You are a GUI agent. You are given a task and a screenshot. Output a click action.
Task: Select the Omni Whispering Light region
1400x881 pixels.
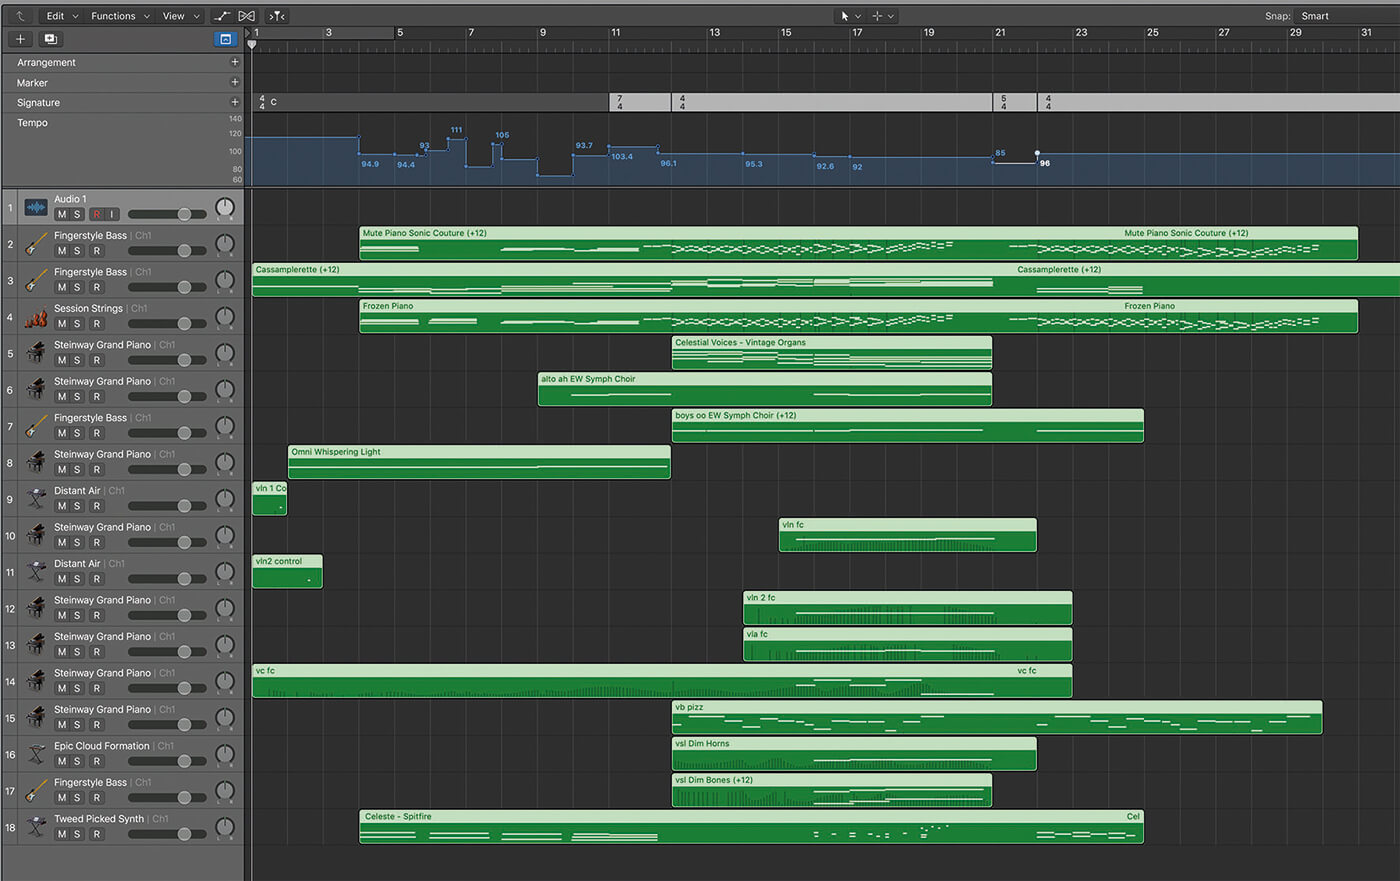coord(479,462)
